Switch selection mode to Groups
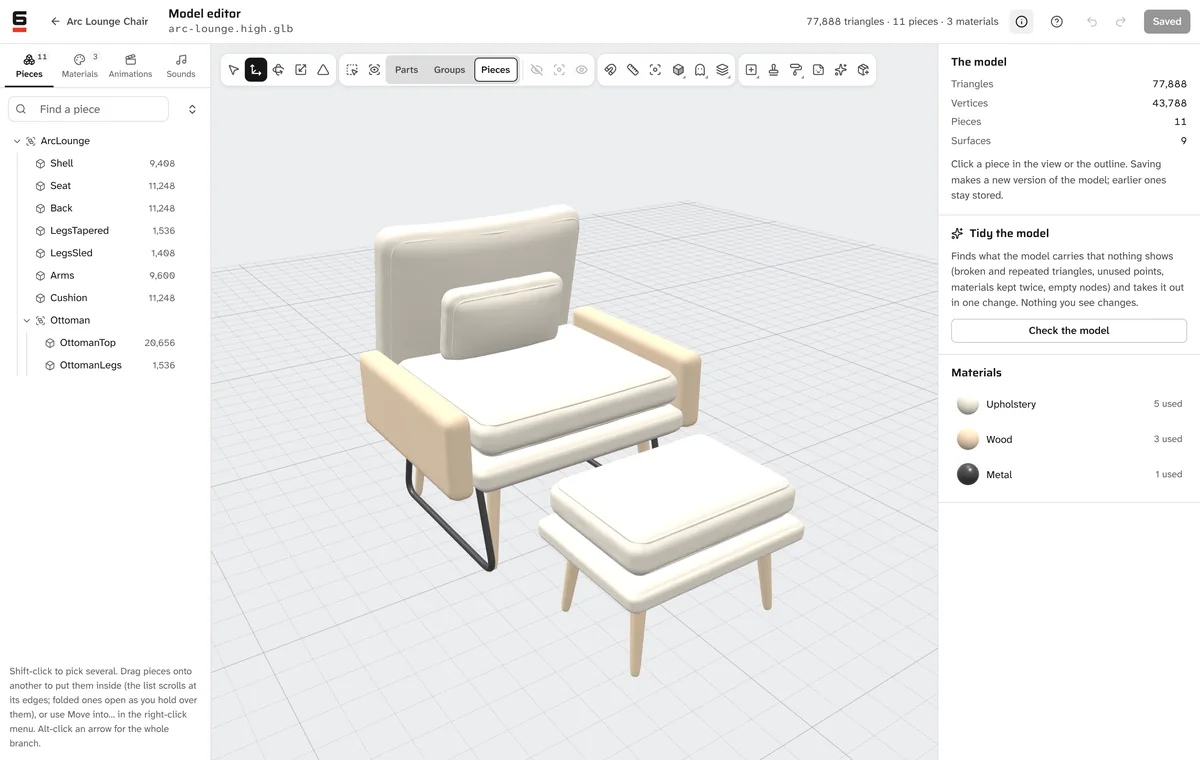 pos(449,70)
